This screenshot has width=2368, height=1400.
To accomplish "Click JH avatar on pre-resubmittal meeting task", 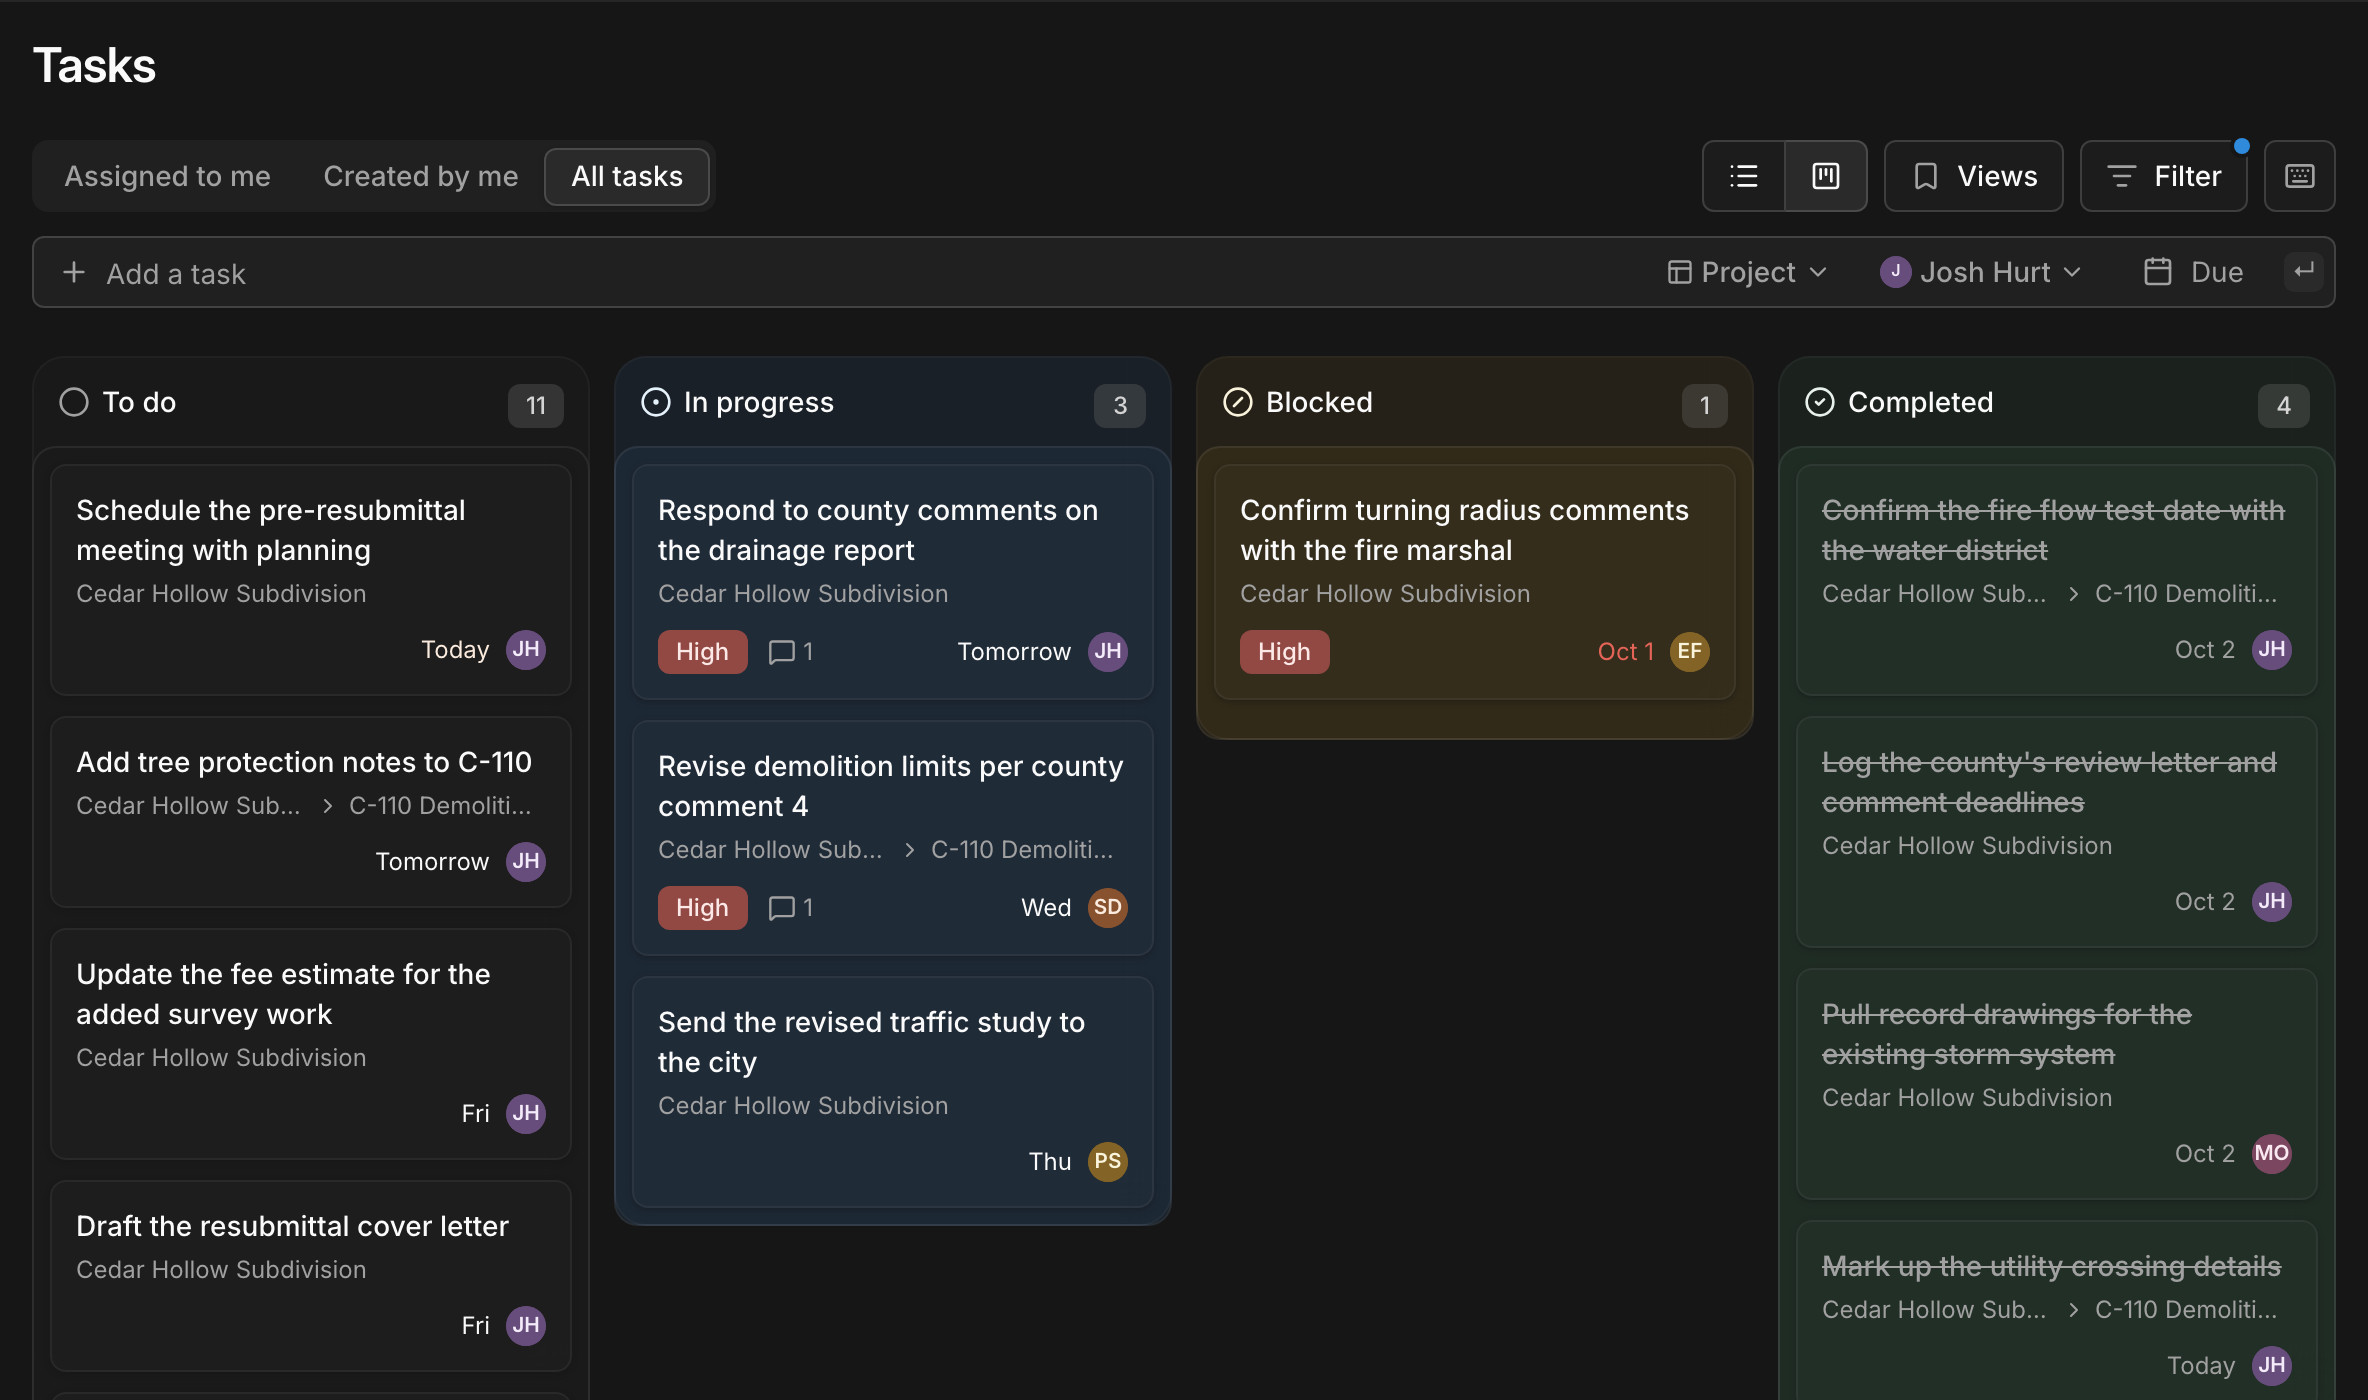I will [526, 650].
